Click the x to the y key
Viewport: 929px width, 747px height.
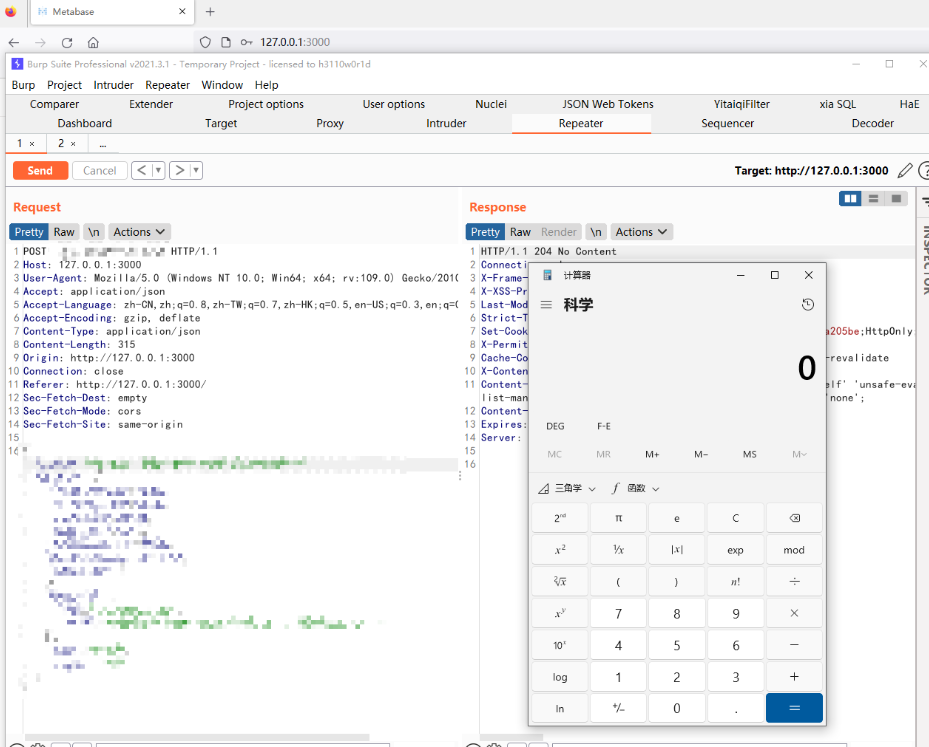[x=560, y=614]
